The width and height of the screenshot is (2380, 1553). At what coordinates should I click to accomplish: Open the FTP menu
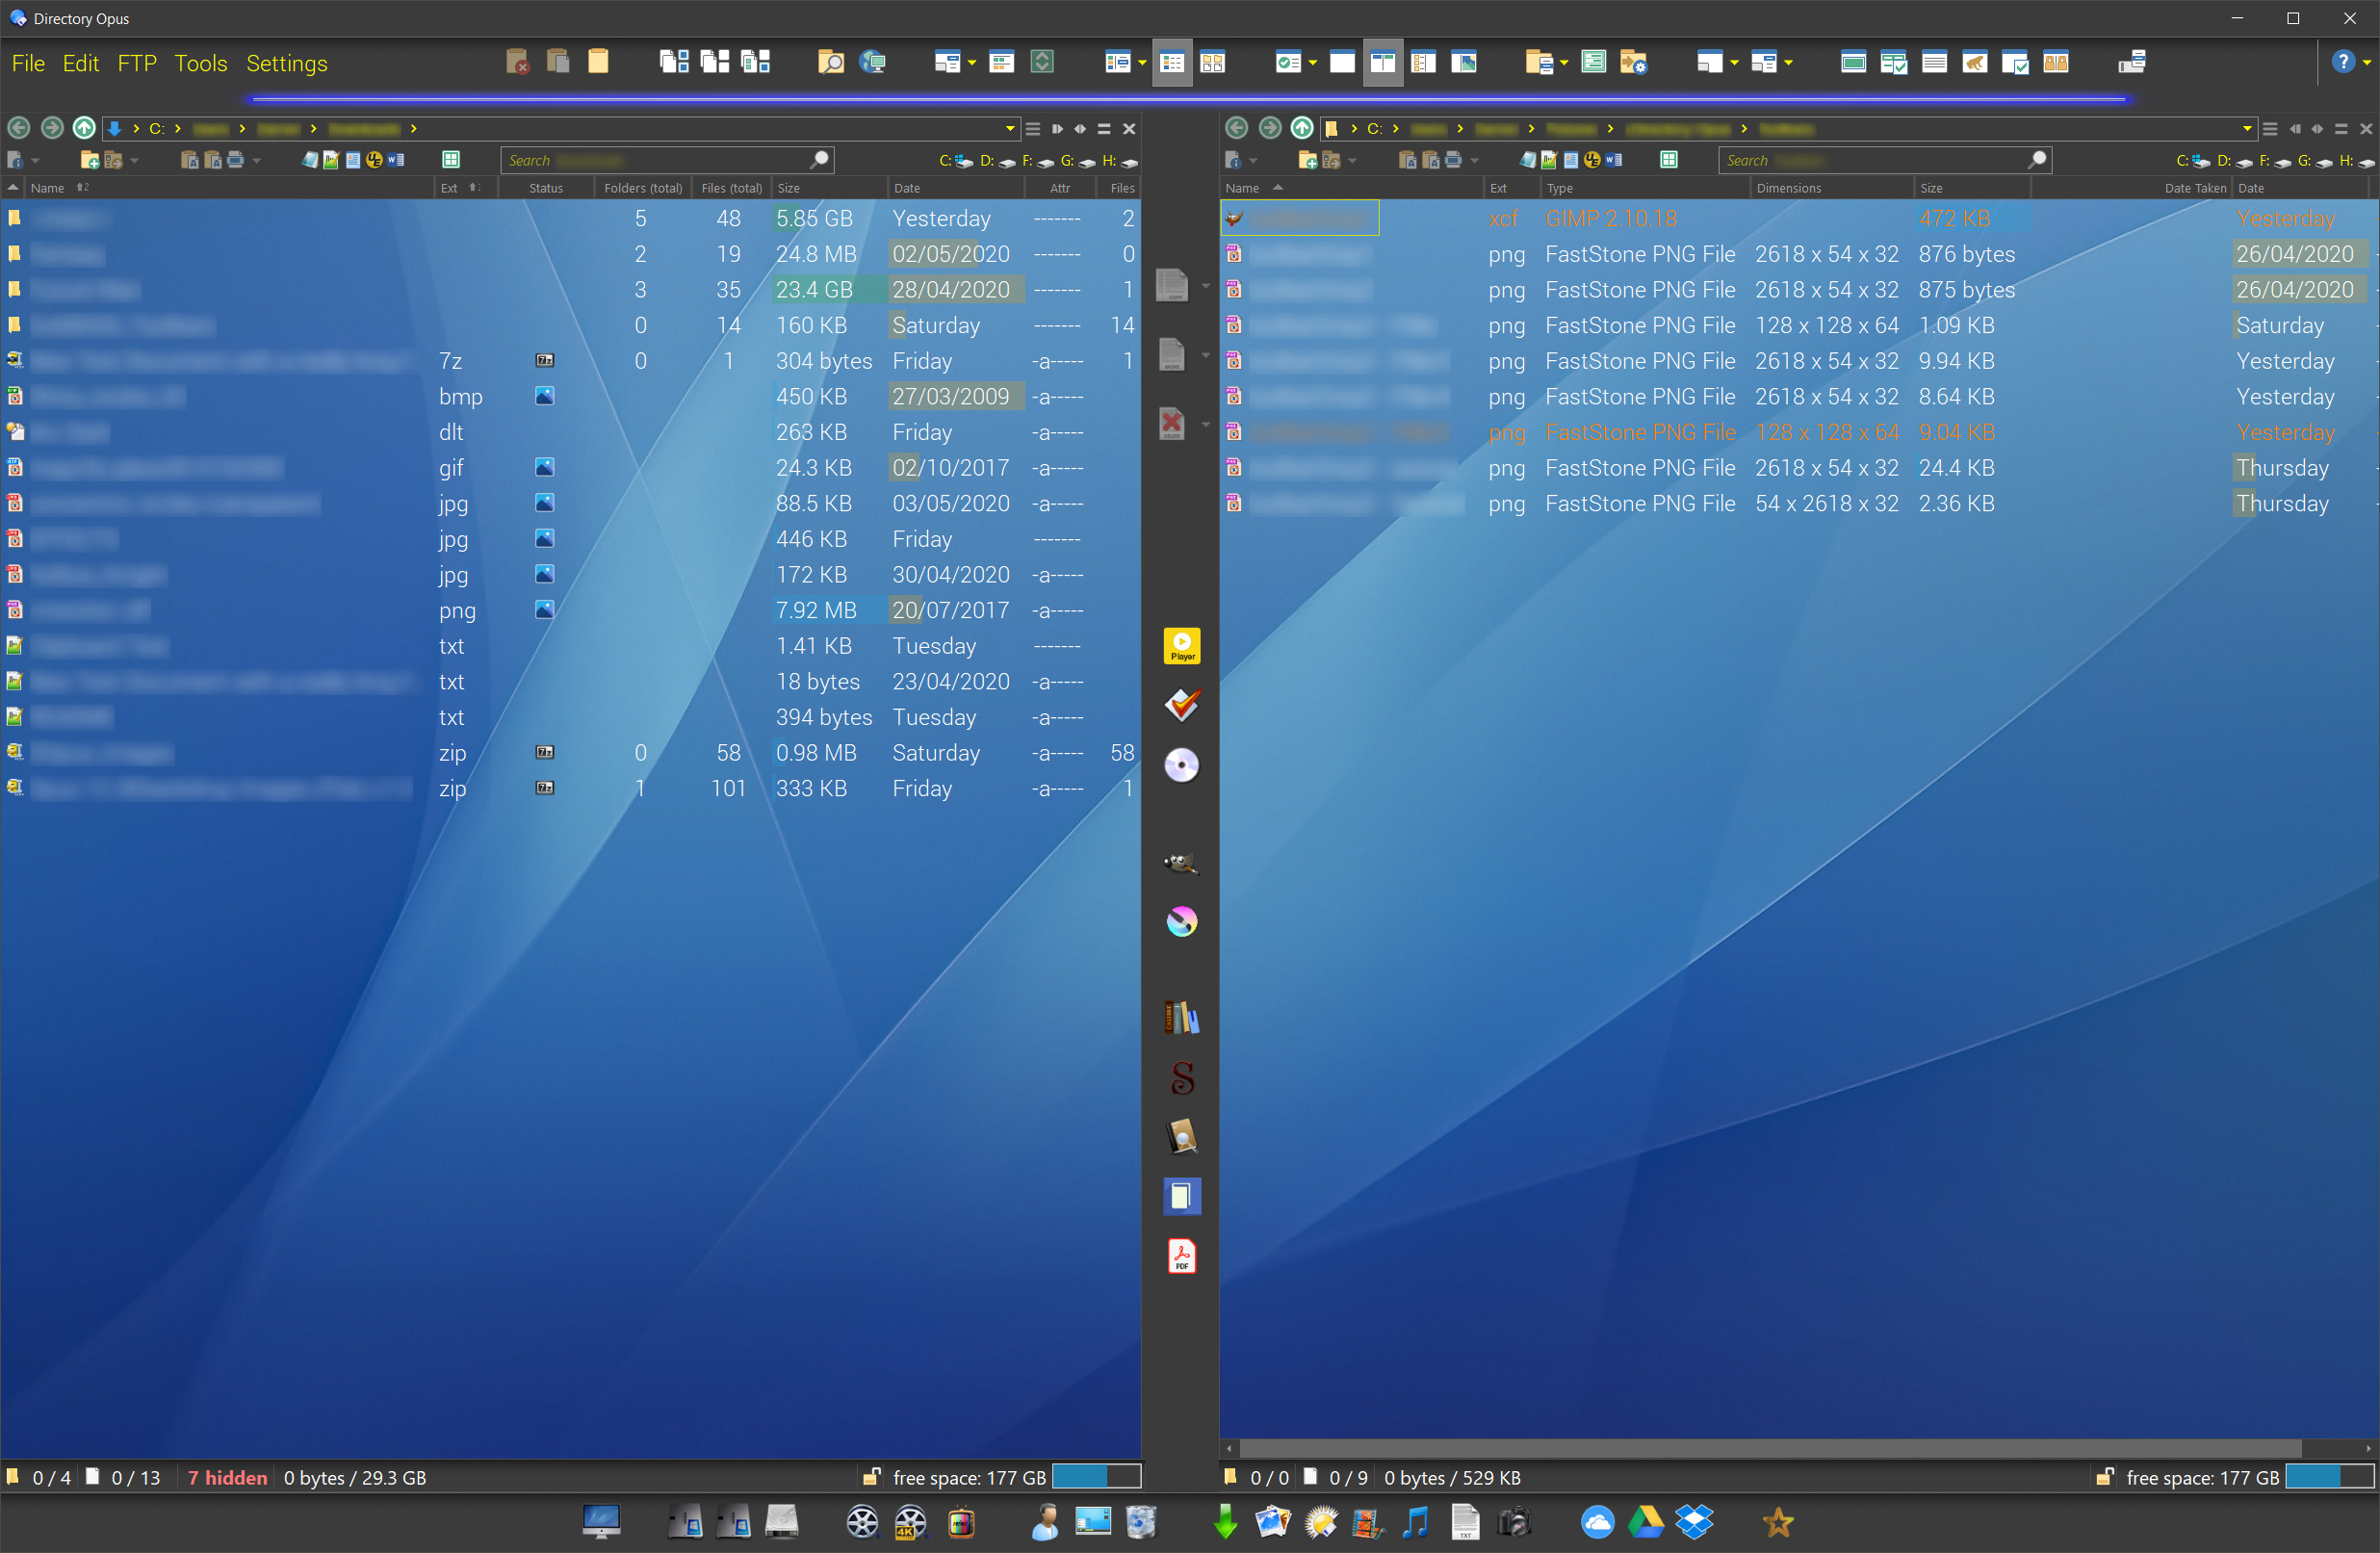(137, 63)
